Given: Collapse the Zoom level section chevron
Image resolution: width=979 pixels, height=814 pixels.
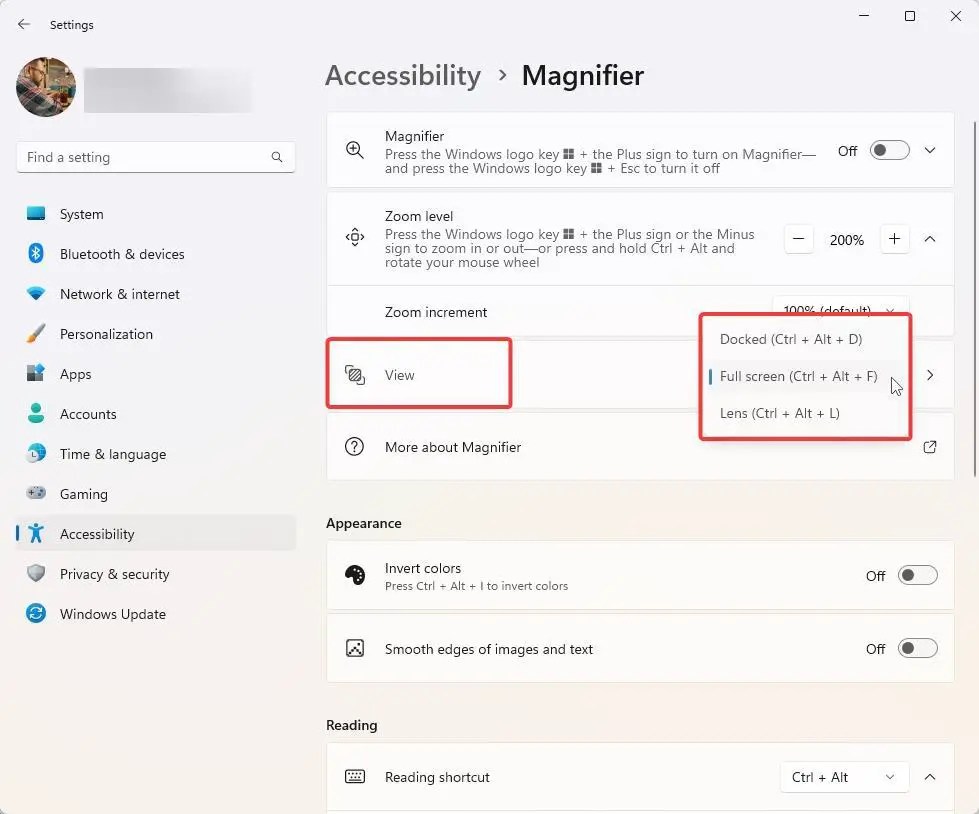Looking at the screenshot, I should 930,239.
